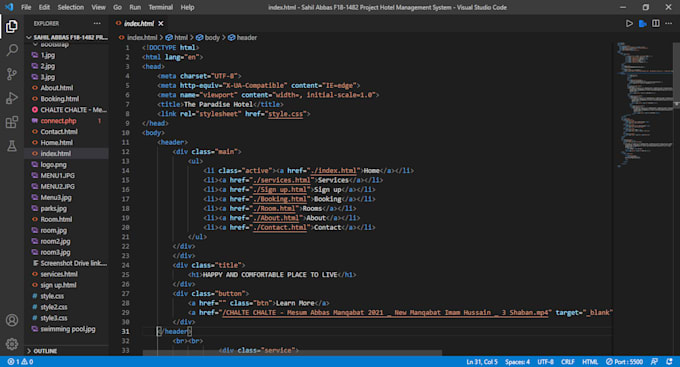Image resolution: width=680 pixels, height=367 pixels.
Task: Open the Search view in activity bar
Action: [12, 50]
